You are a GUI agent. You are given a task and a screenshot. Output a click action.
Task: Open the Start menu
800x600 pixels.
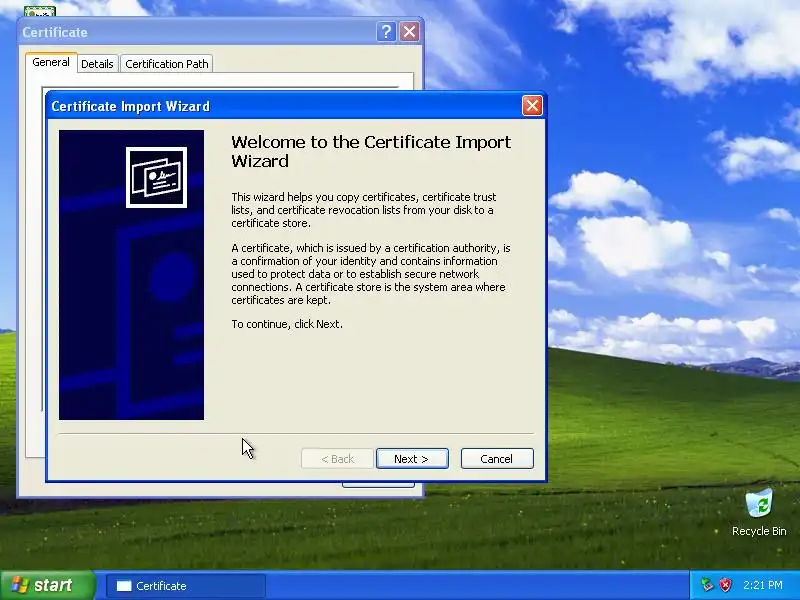(47, 585)
